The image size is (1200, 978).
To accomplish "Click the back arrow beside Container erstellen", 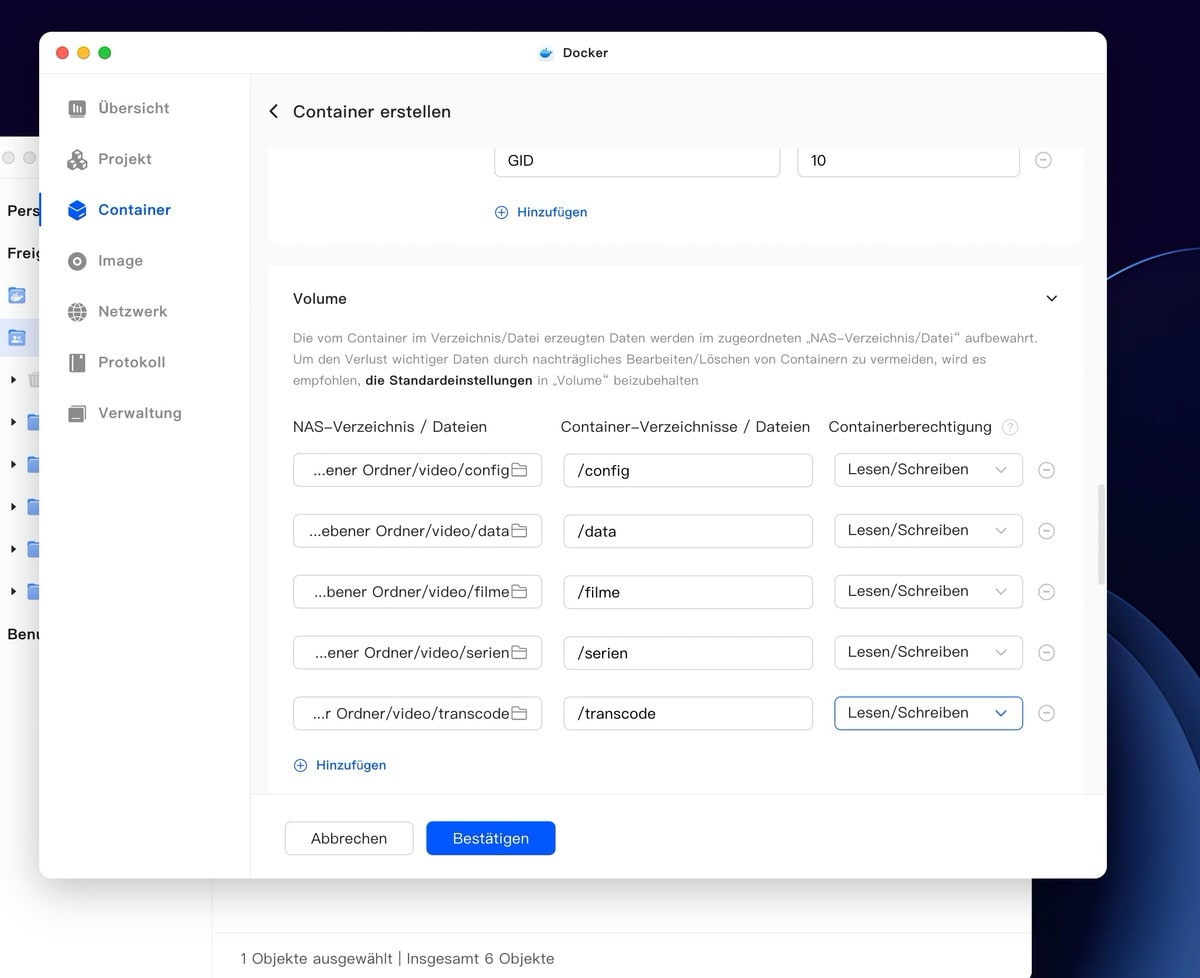I will [274, 112].
